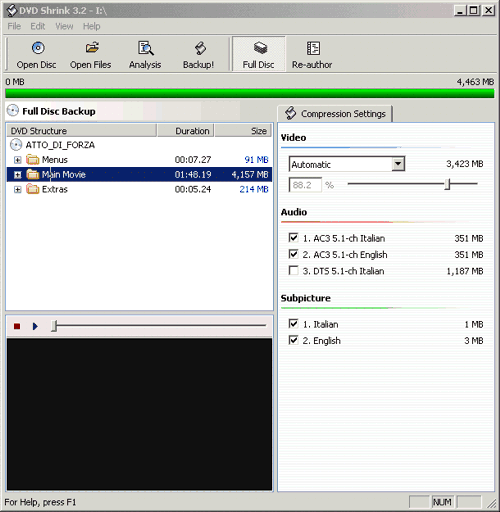Click the Extras duration 00:05.24
This screenshot has width=500, height=512.
[x=193, y=189]
